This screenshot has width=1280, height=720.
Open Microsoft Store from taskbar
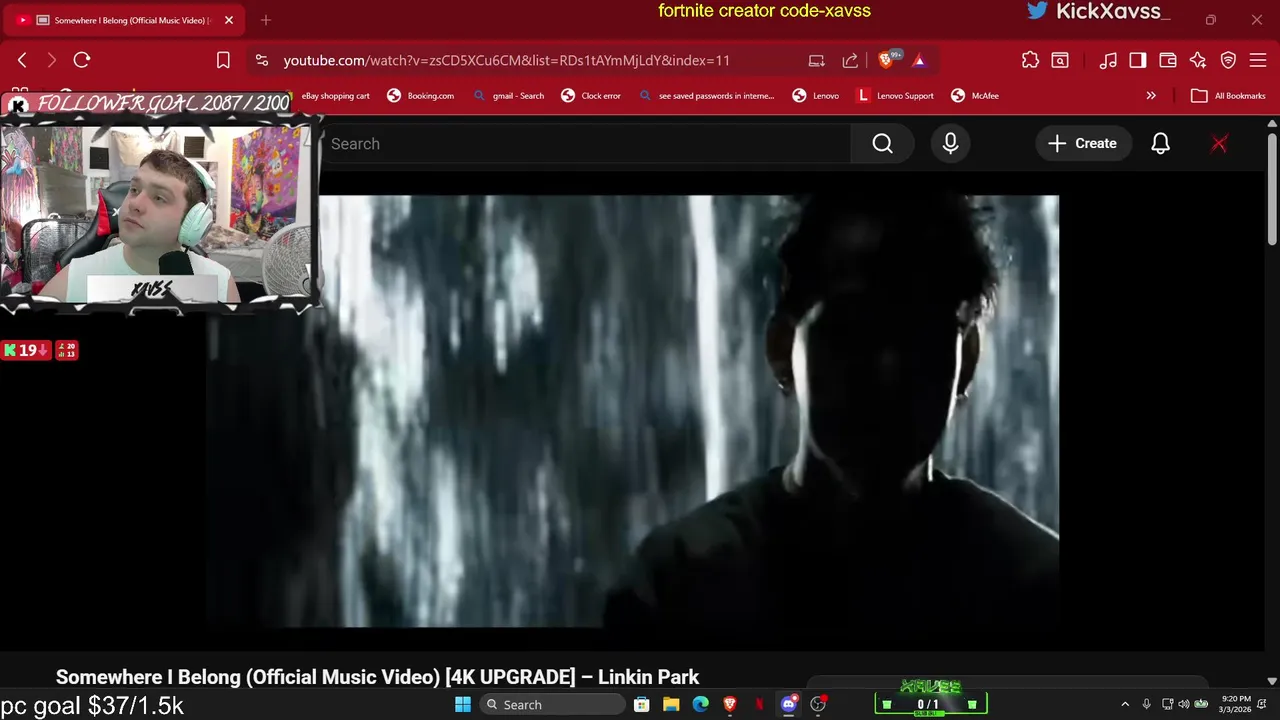pyautogui.click(x=642, y=704)
